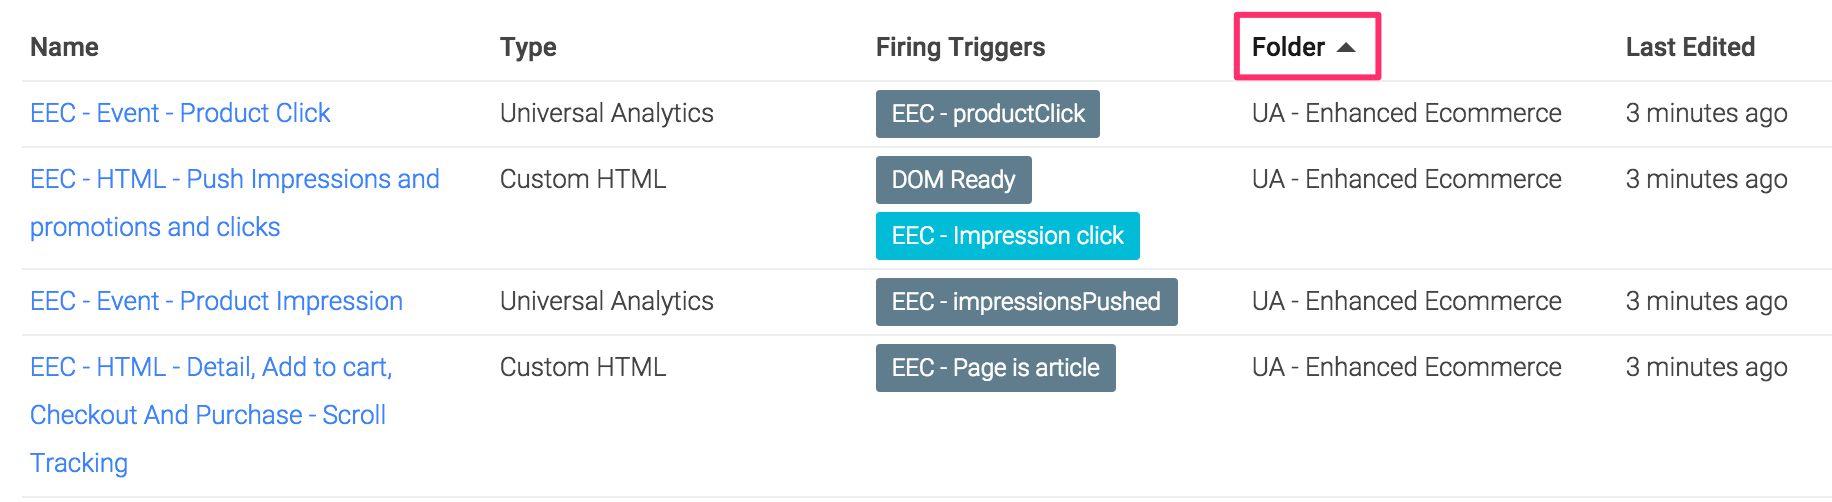
Task: Open EEC - HTML - Push Impressions tag
Action: [x=235, y=203]
